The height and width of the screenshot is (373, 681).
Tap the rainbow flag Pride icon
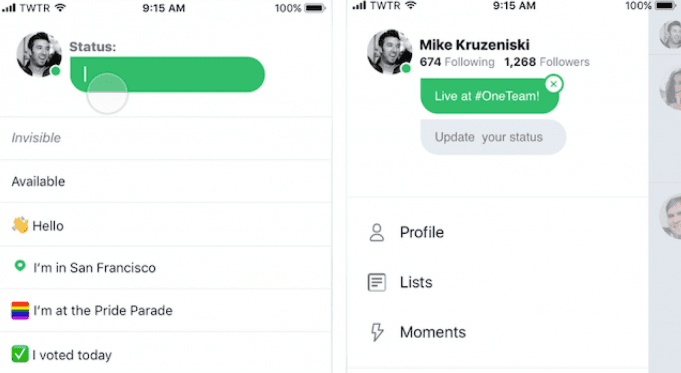tap(20, 310)
